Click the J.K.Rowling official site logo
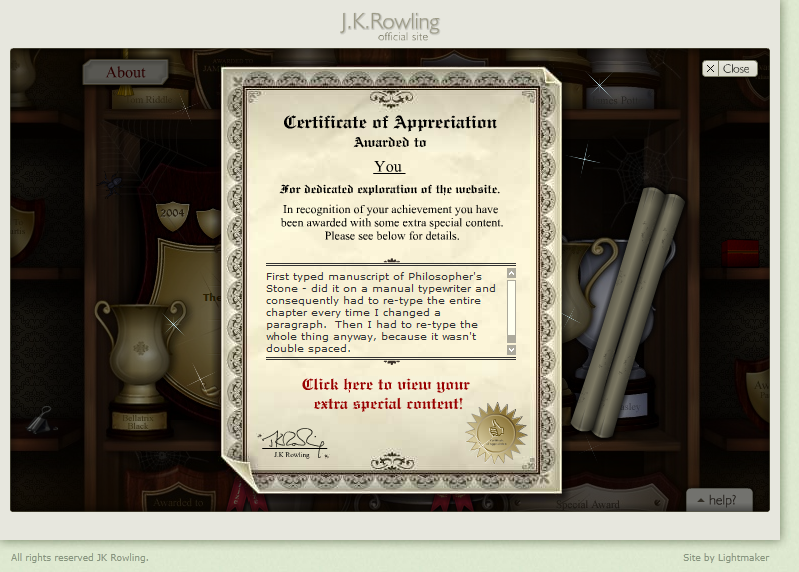This screenshot has height=572, width=799. (x=390, y=26)
